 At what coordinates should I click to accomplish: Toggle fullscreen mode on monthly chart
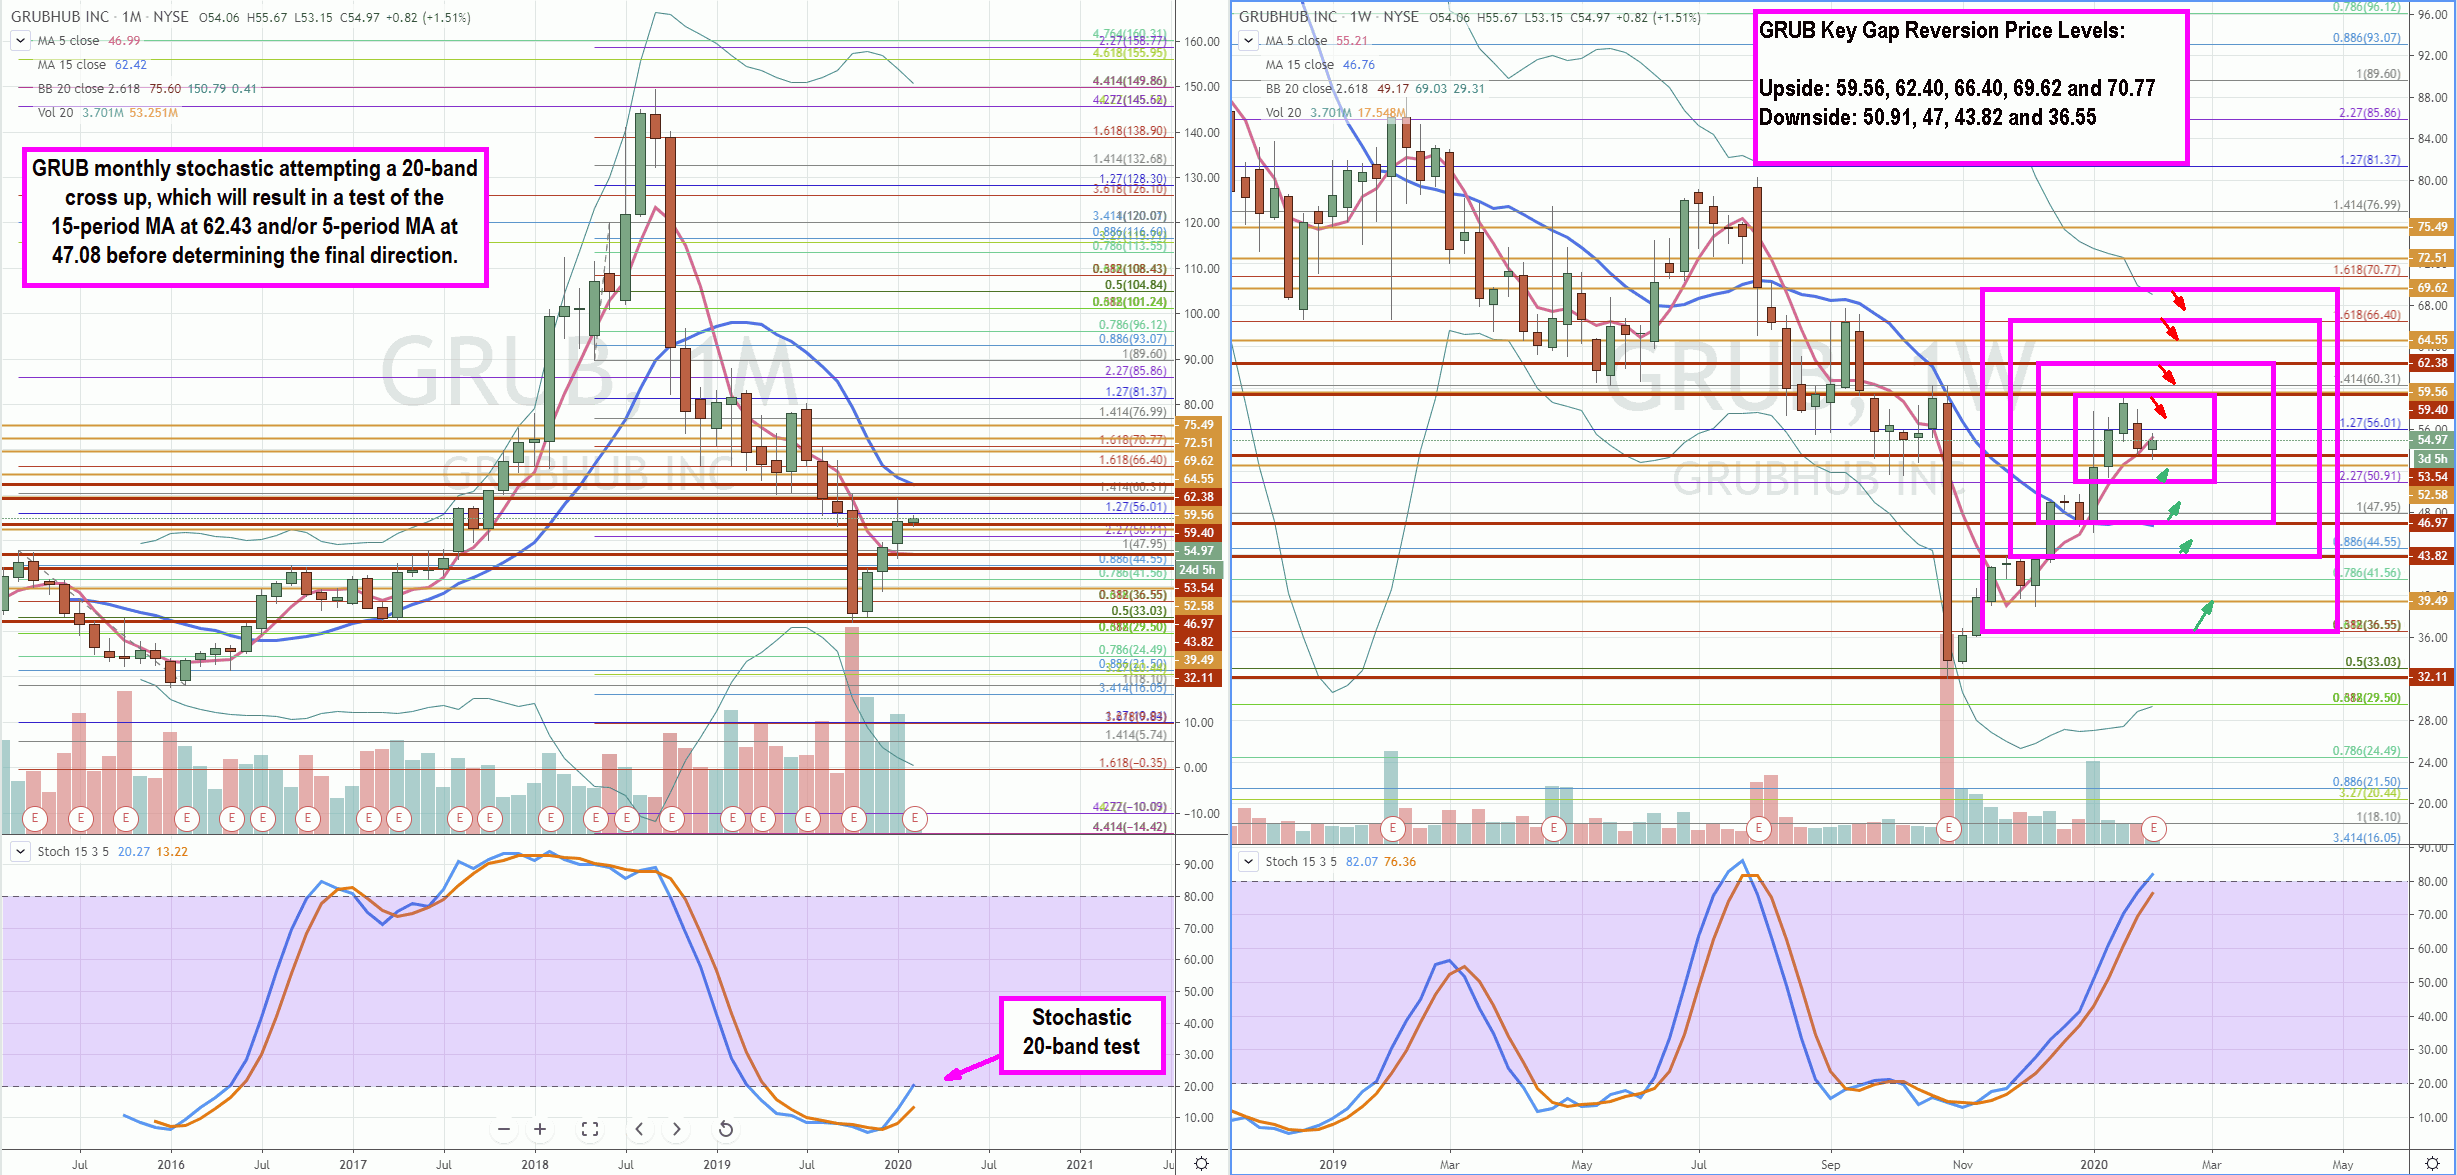[590, 1129]
